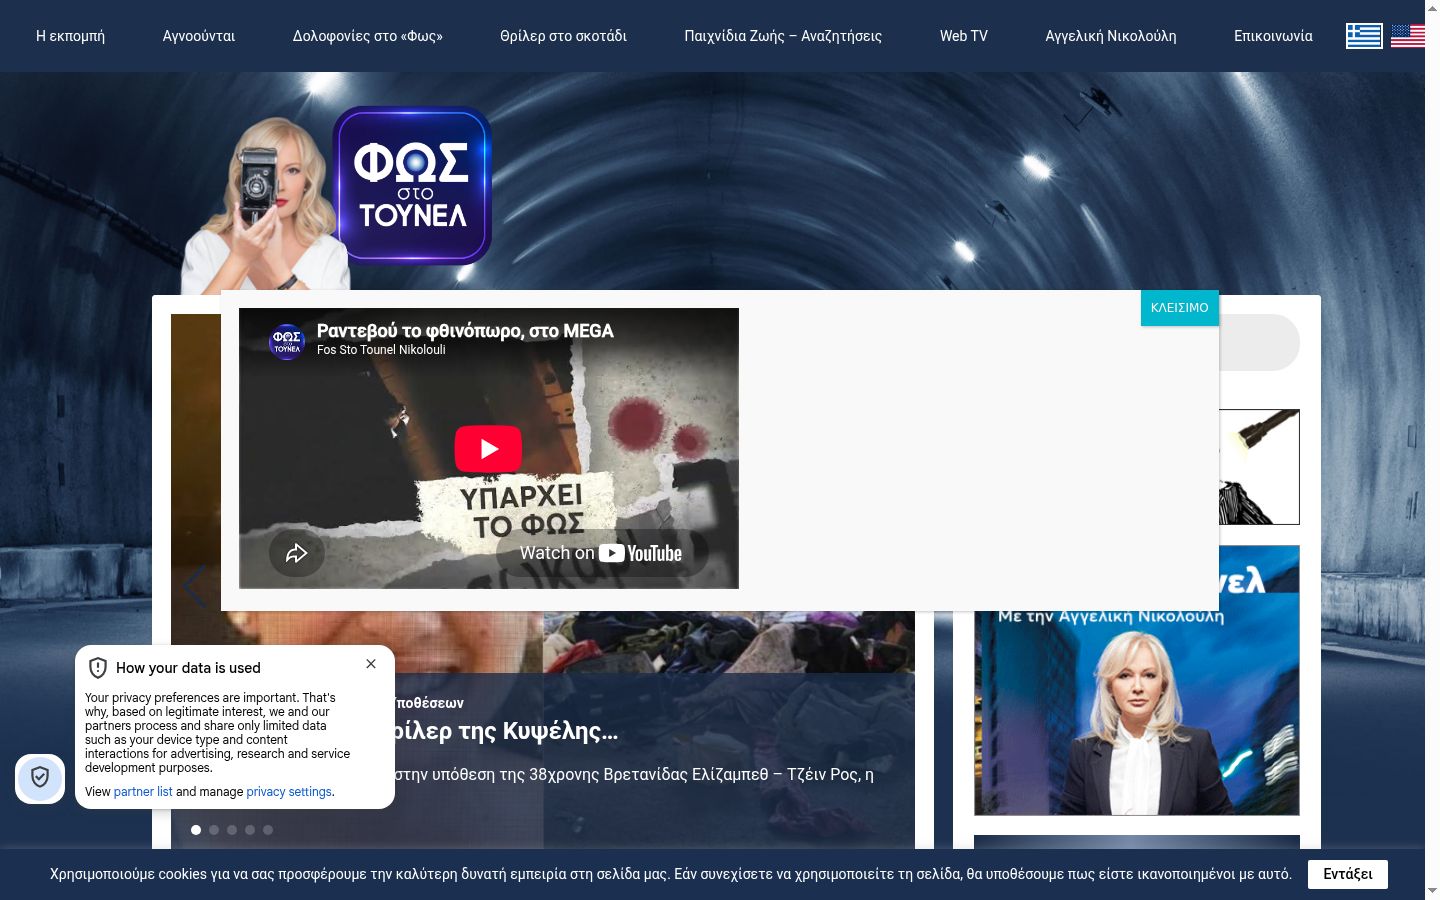Select the second slider dot

point(214,830)
